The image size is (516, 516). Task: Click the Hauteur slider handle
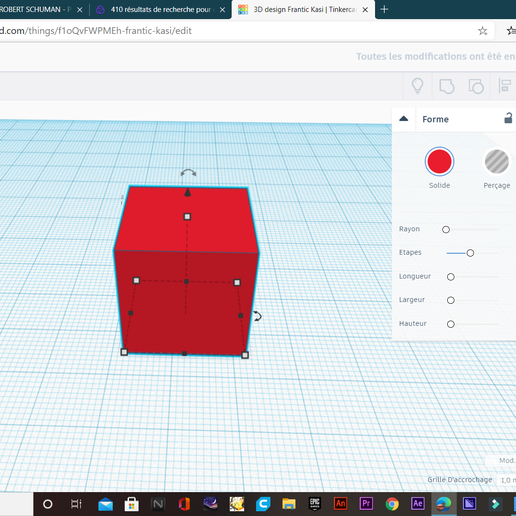point(451,324)
